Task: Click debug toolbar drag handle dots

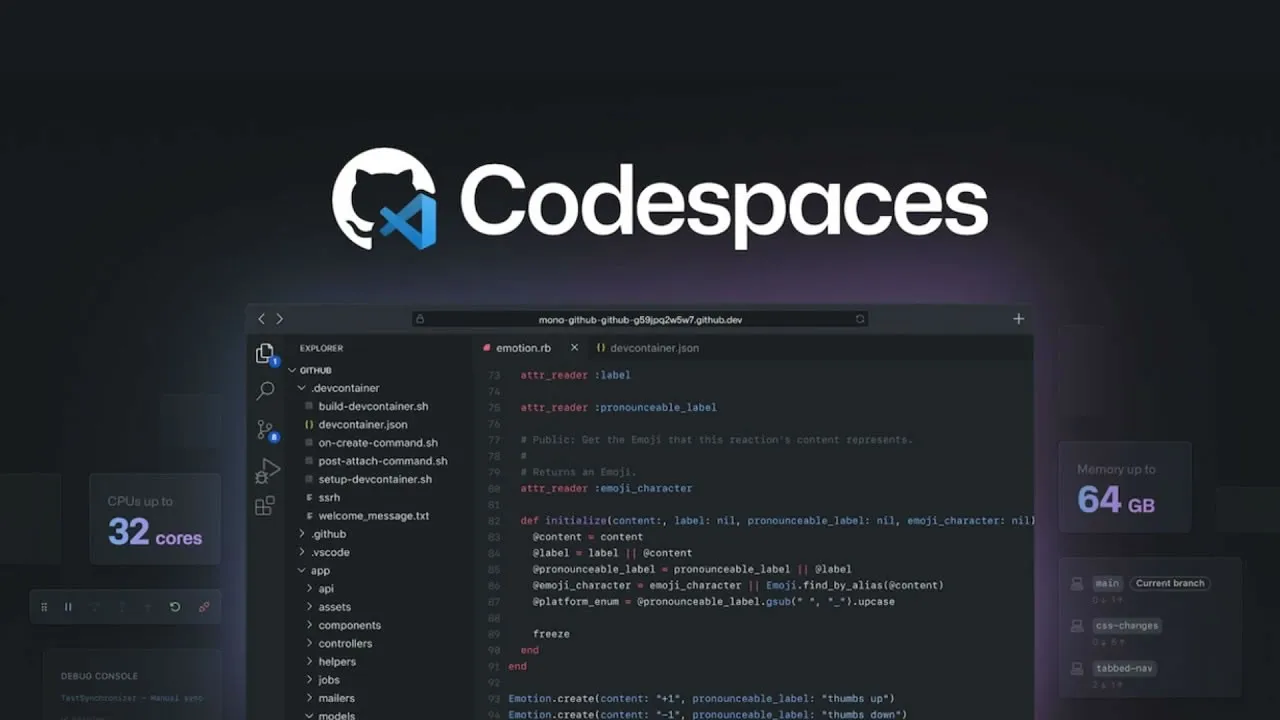Action: tap(44, 607)
